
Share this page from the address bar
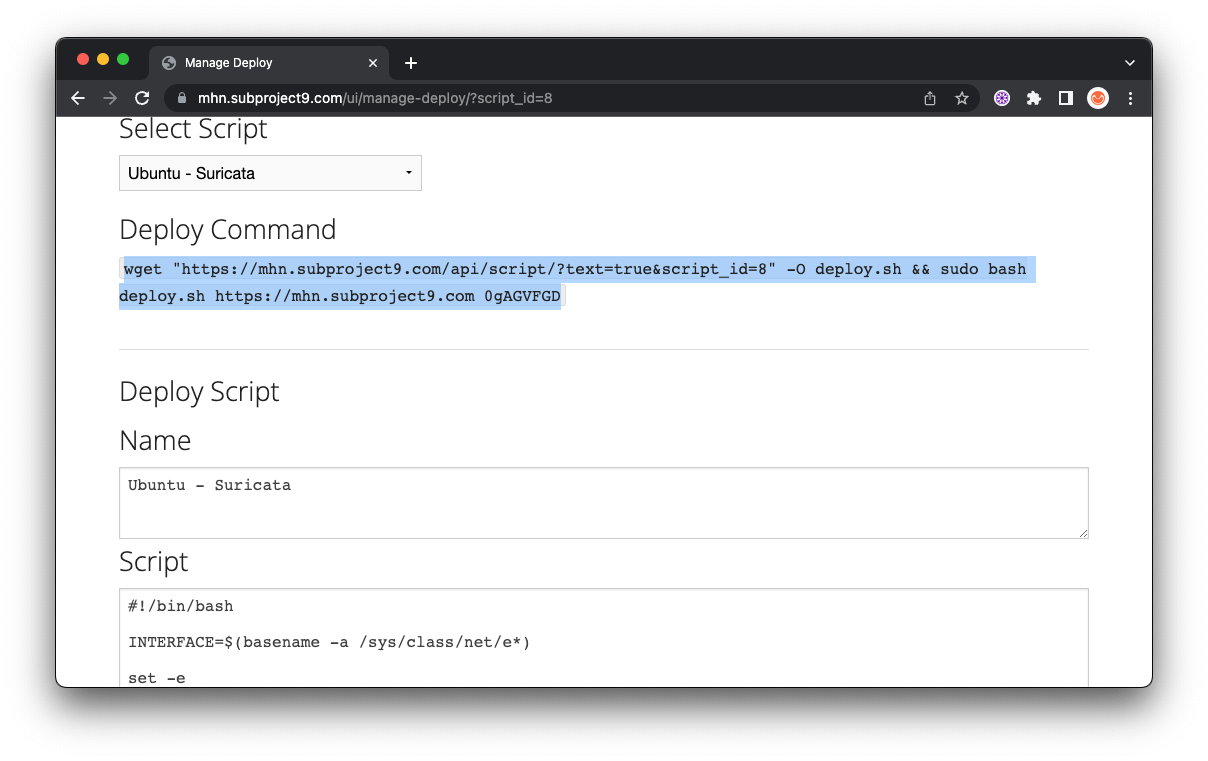[930, 98]
